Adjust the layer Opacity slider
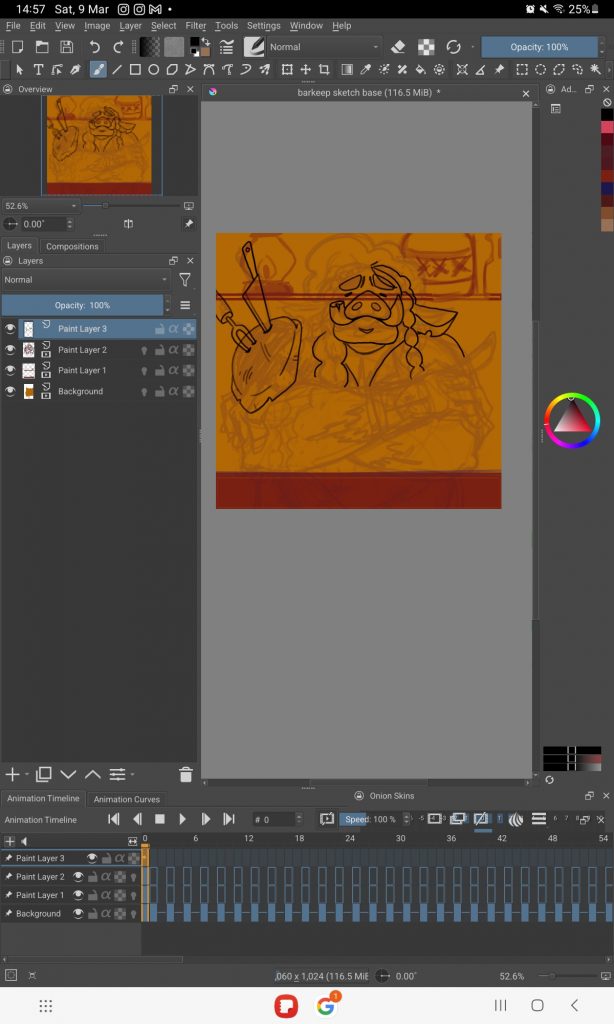614x1024 pixels. 82,305
